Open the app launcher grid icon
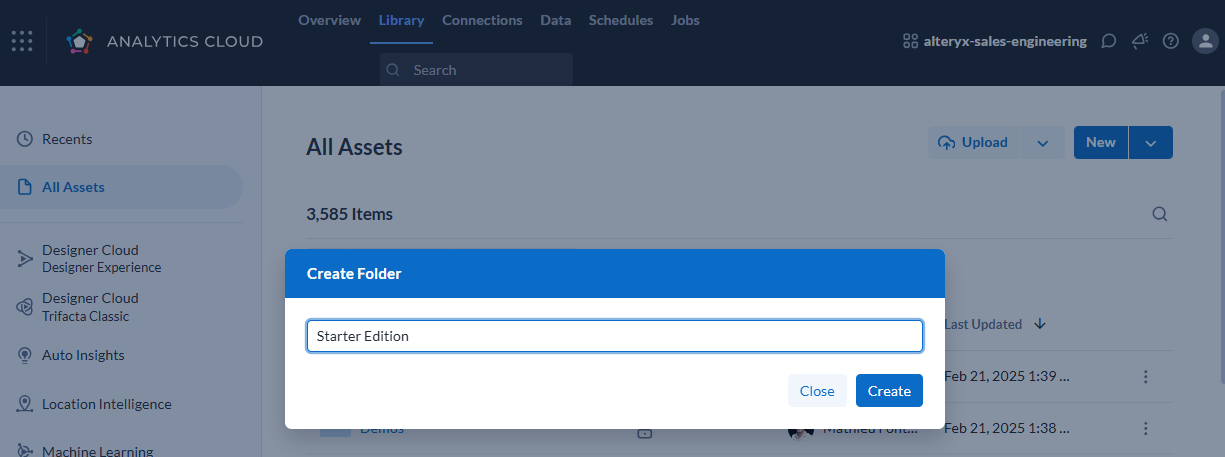 tap(22, 41)
